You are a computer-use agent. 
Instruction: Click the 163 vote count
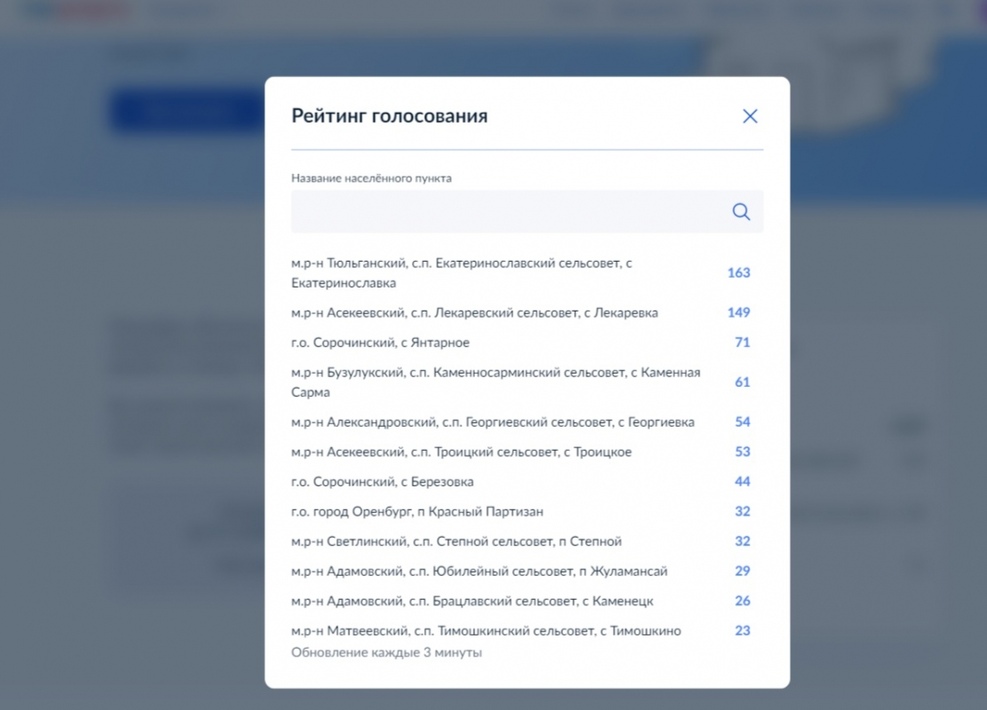pos(738,273)
